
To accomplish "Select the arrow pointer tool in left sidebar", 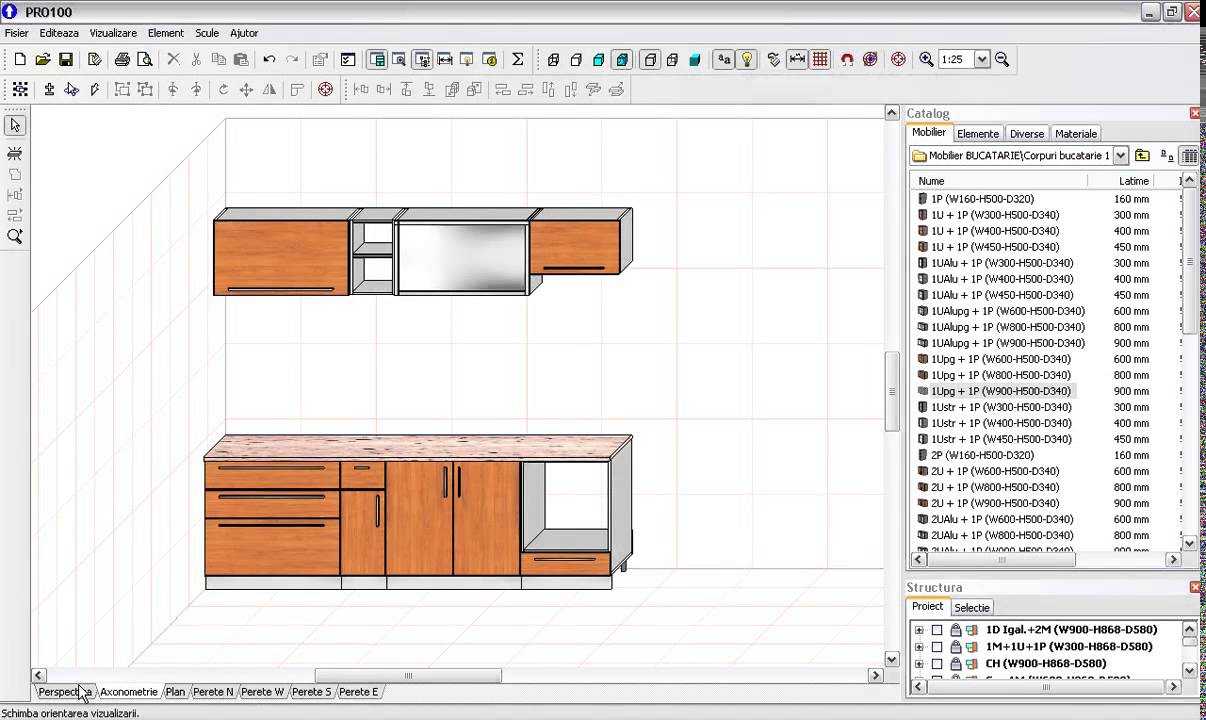I will pos(15,126).
